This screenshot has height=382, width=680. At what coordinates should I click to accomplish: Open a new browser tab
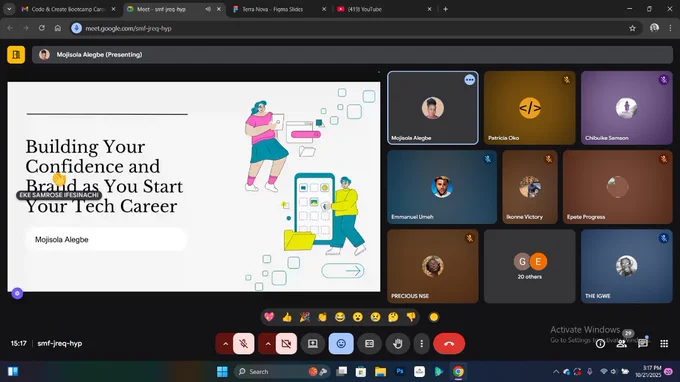pos(445,9)
